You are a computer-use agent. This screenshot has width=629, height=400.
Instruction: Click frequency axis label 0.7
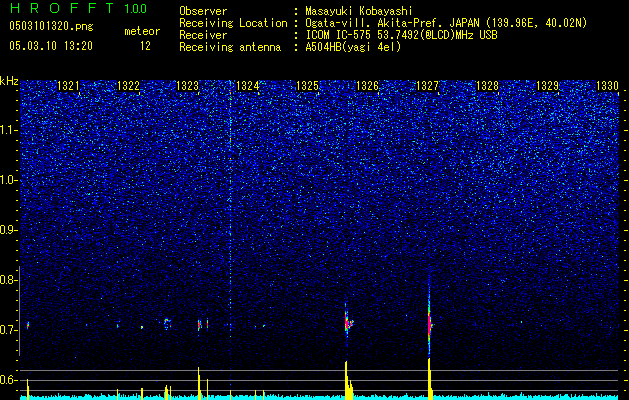point(9,330)
